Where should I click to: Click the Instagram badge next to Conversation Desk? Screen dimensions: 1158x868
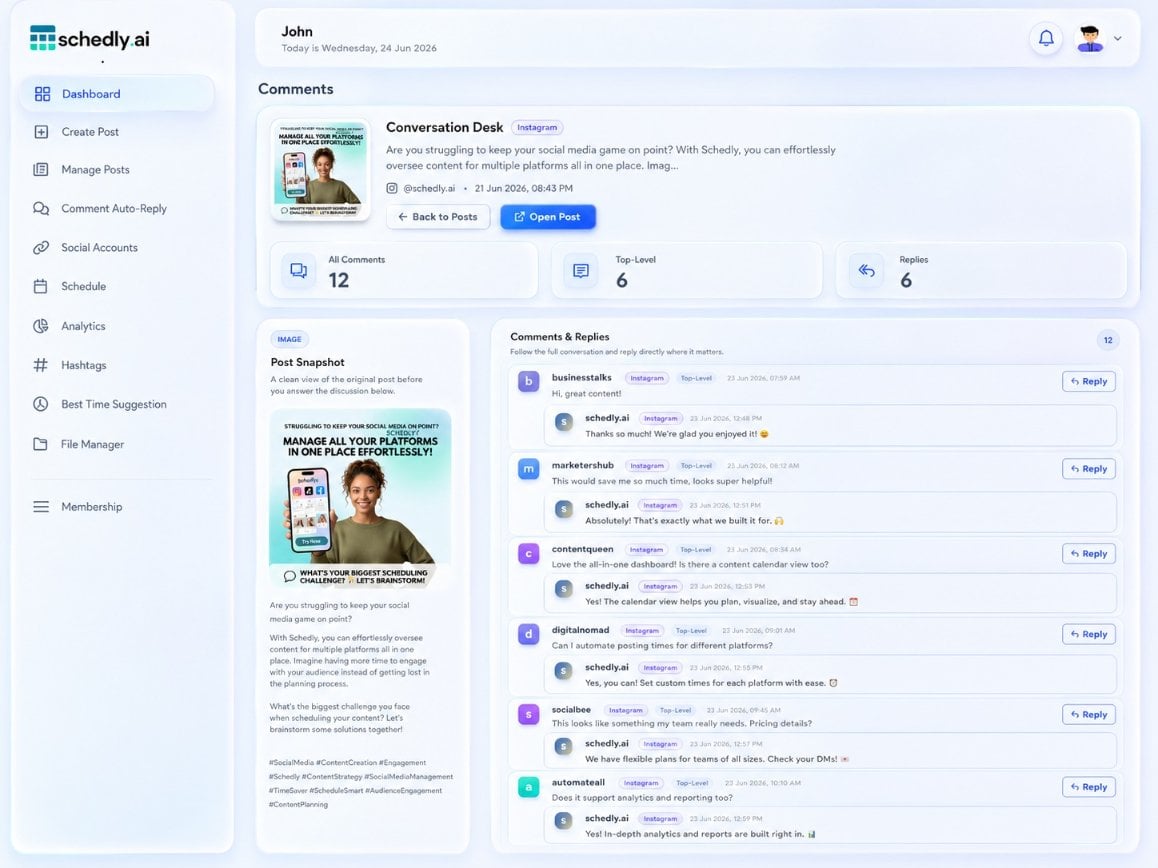(x=537, y=127)
